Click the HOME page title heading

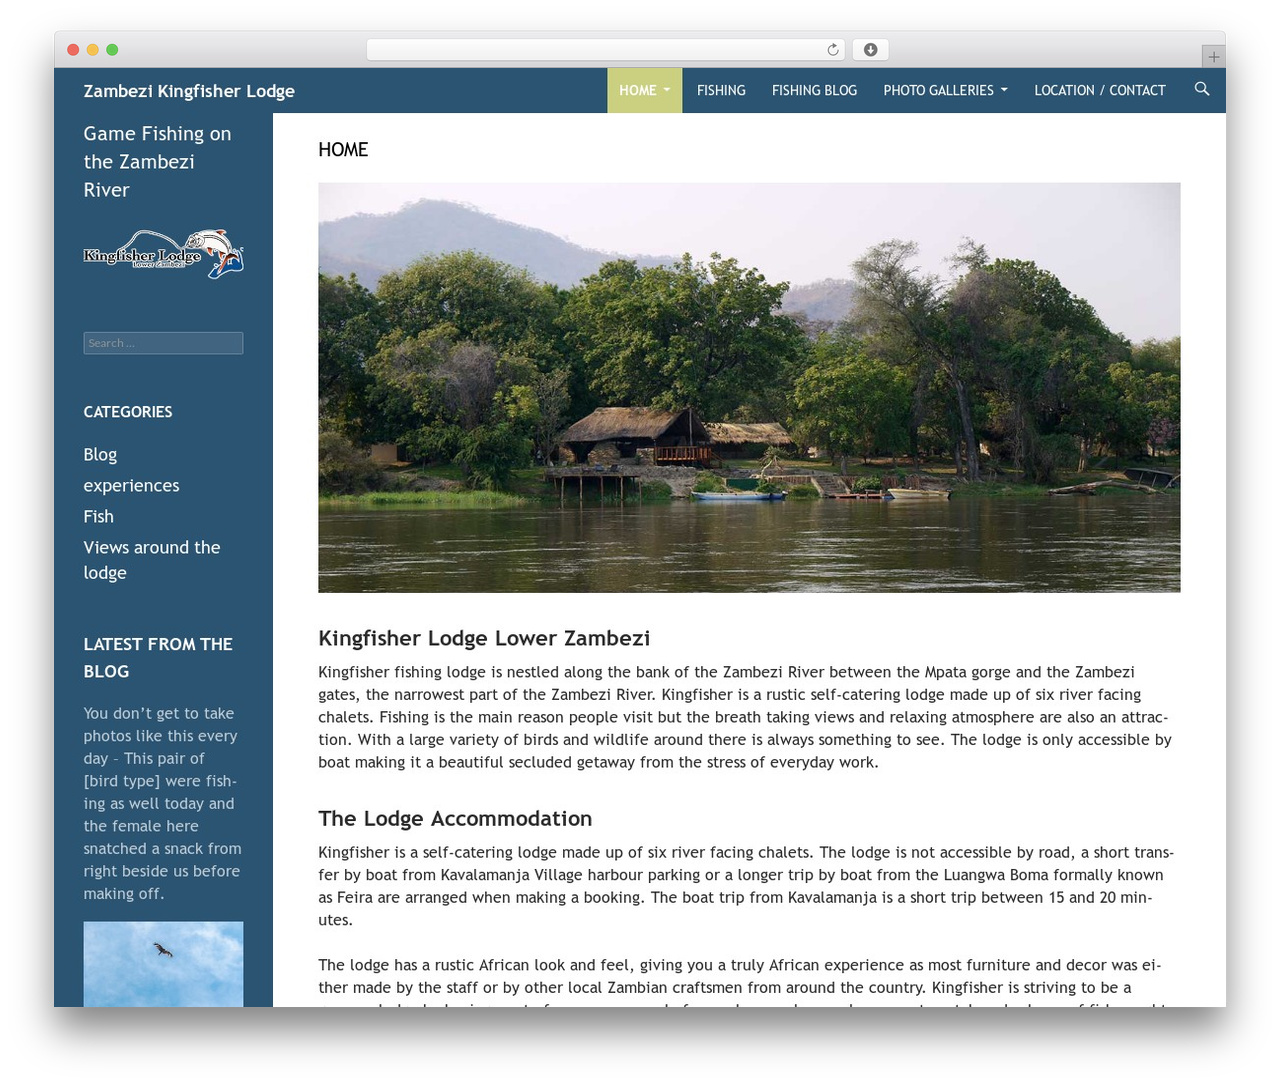[x=343, y=149]
